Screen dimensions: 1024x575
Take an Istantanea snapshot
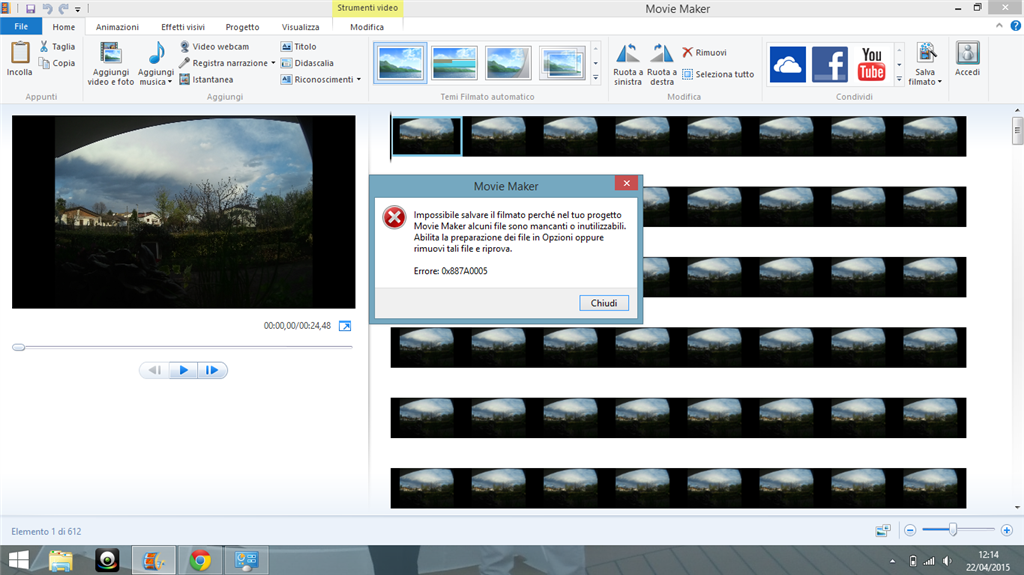[206, 79]
